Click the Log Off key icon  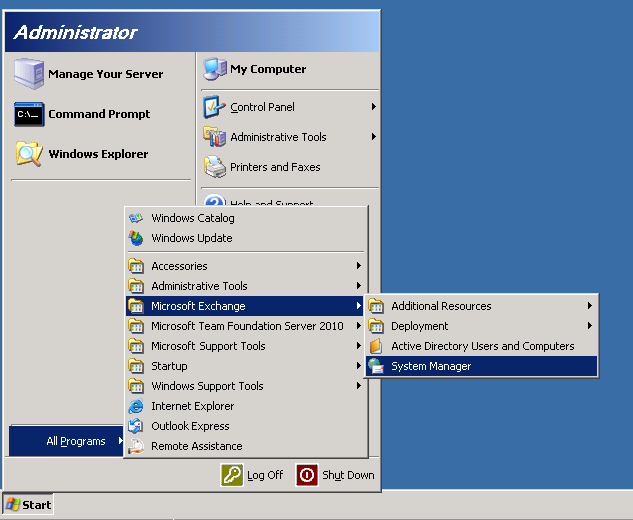232,475
